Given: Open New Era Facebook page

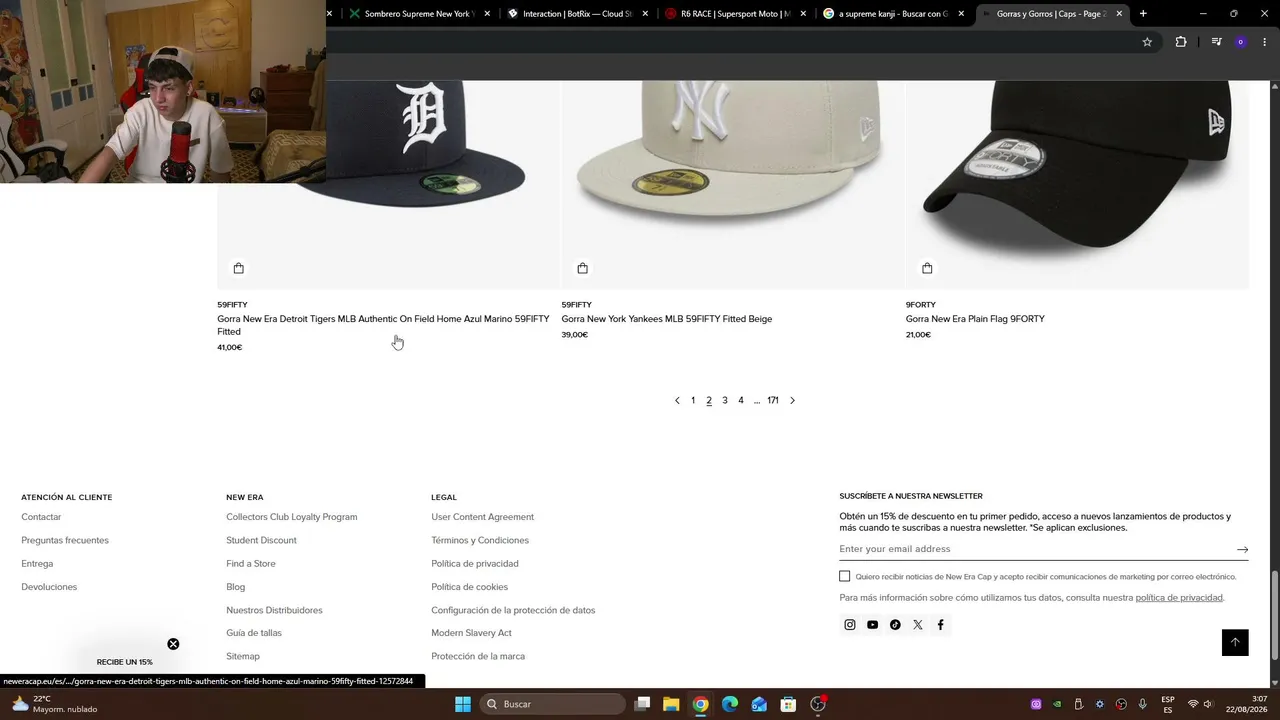Looking at the screenshot, I should tap(940, 625).
